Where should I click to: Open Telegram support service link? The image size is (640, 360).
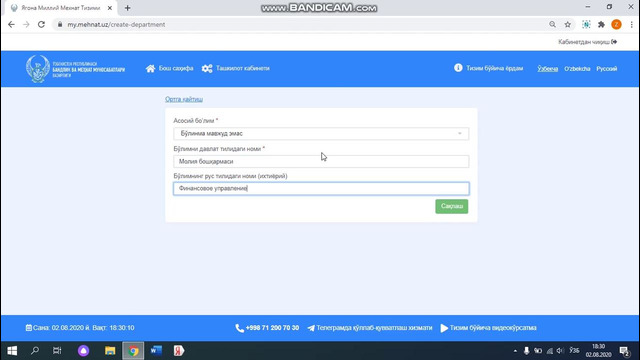point(370,328)
